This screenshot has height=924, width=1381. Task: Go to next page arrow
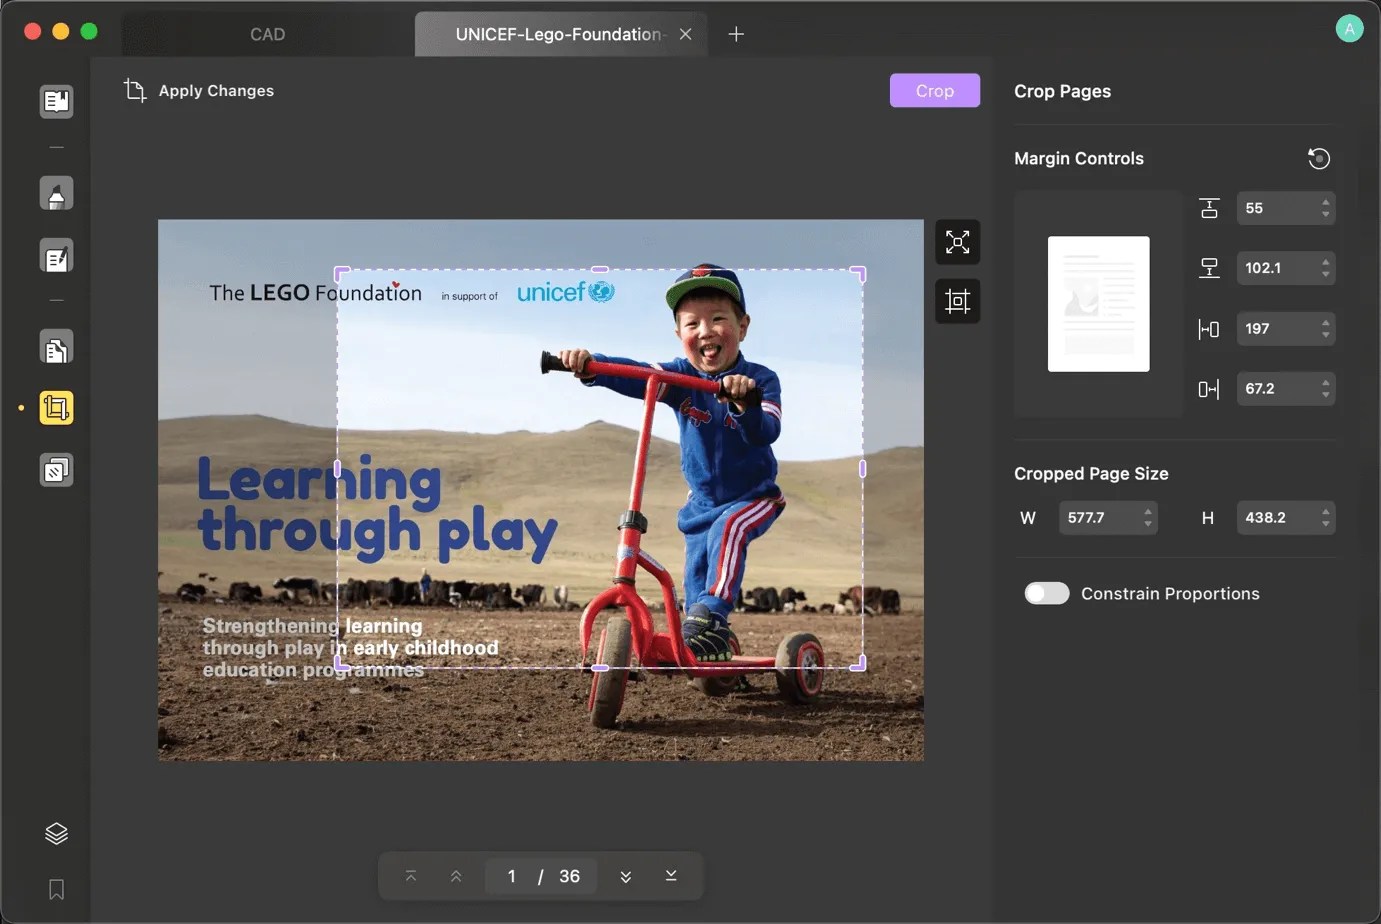(625, 876)
